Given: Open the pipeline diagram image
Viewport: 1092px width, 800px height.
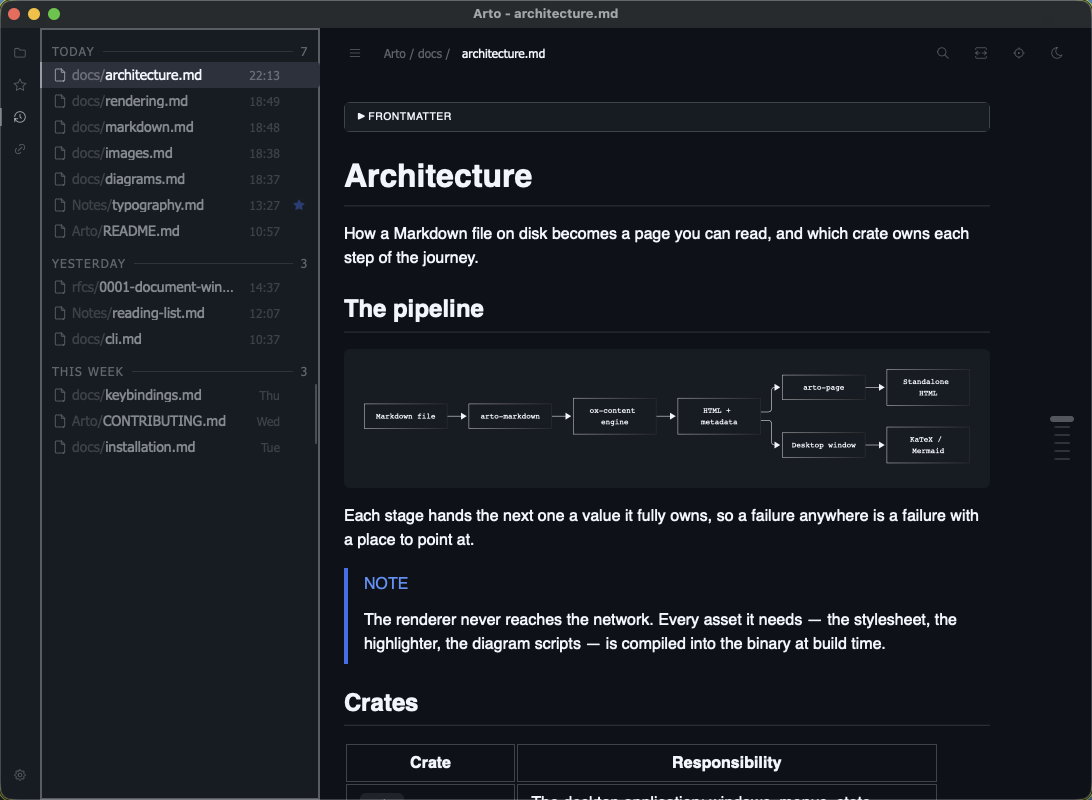Looking at the screenshot, I should [666, 418].
